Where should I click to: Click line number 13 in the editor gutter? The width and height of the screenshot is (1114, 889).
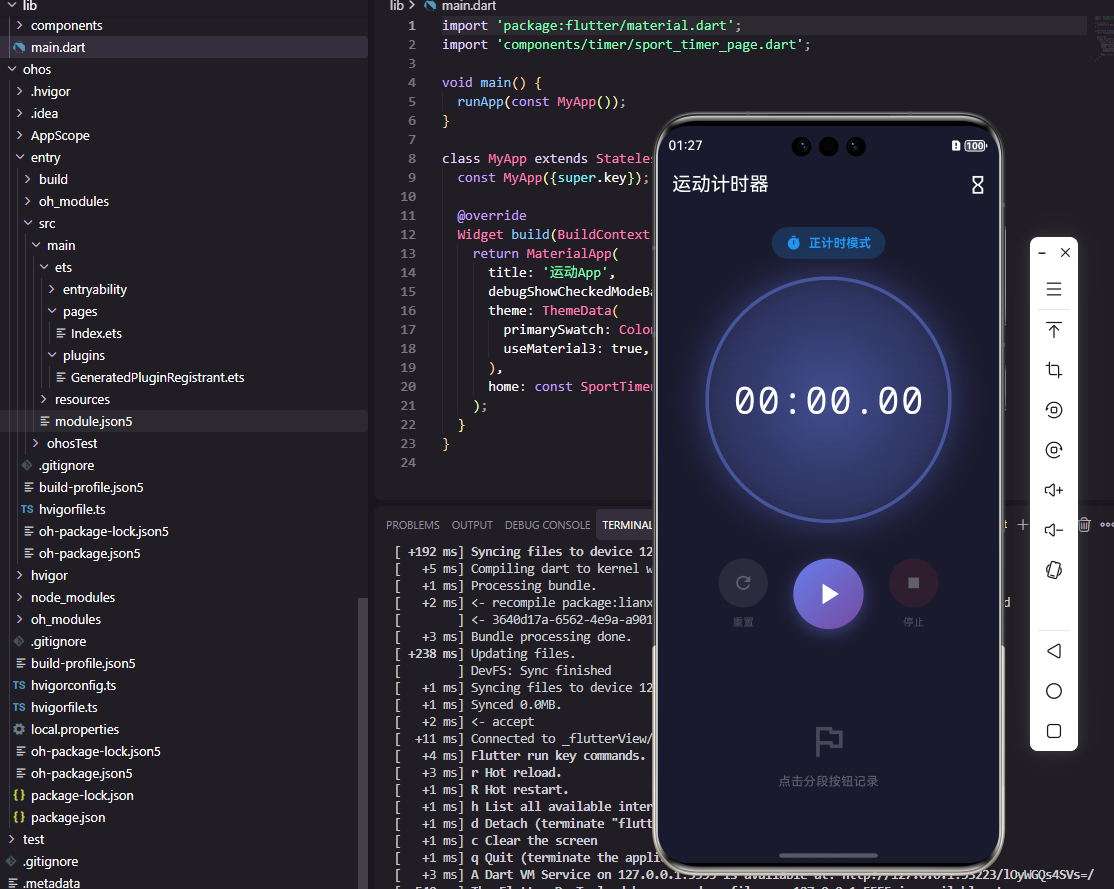click(408, 254)
